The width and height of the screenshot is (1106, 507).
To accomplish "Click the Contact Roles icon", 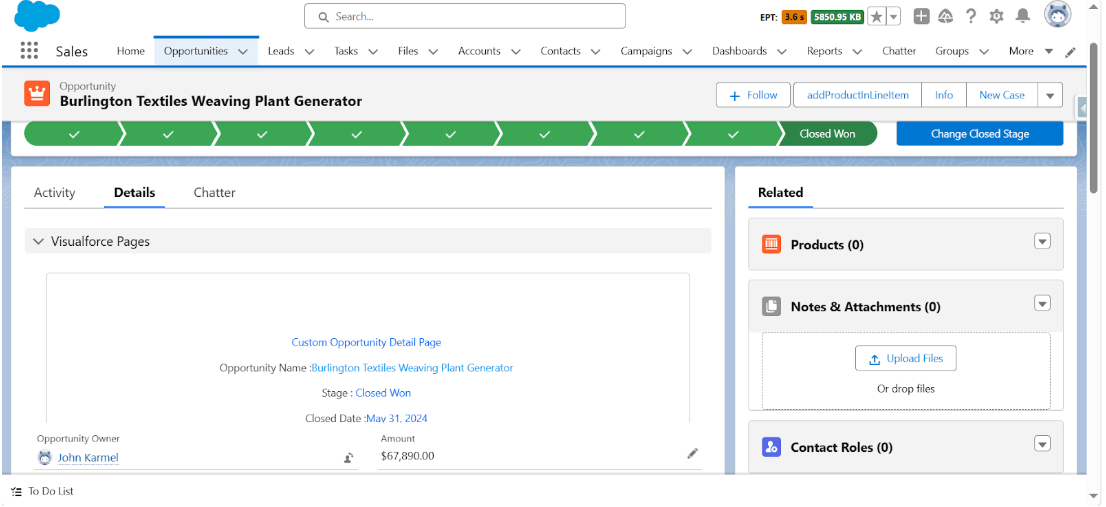I will [772, 447].
